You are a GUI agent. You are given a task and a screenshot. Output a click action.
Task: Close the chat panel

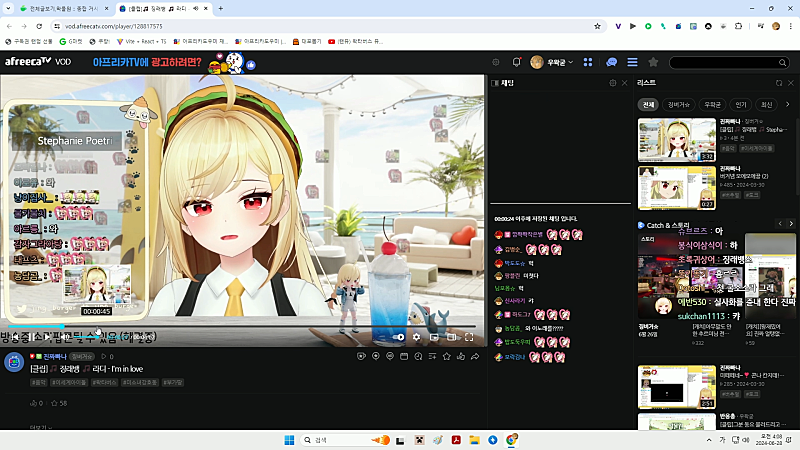coord(624,83)
